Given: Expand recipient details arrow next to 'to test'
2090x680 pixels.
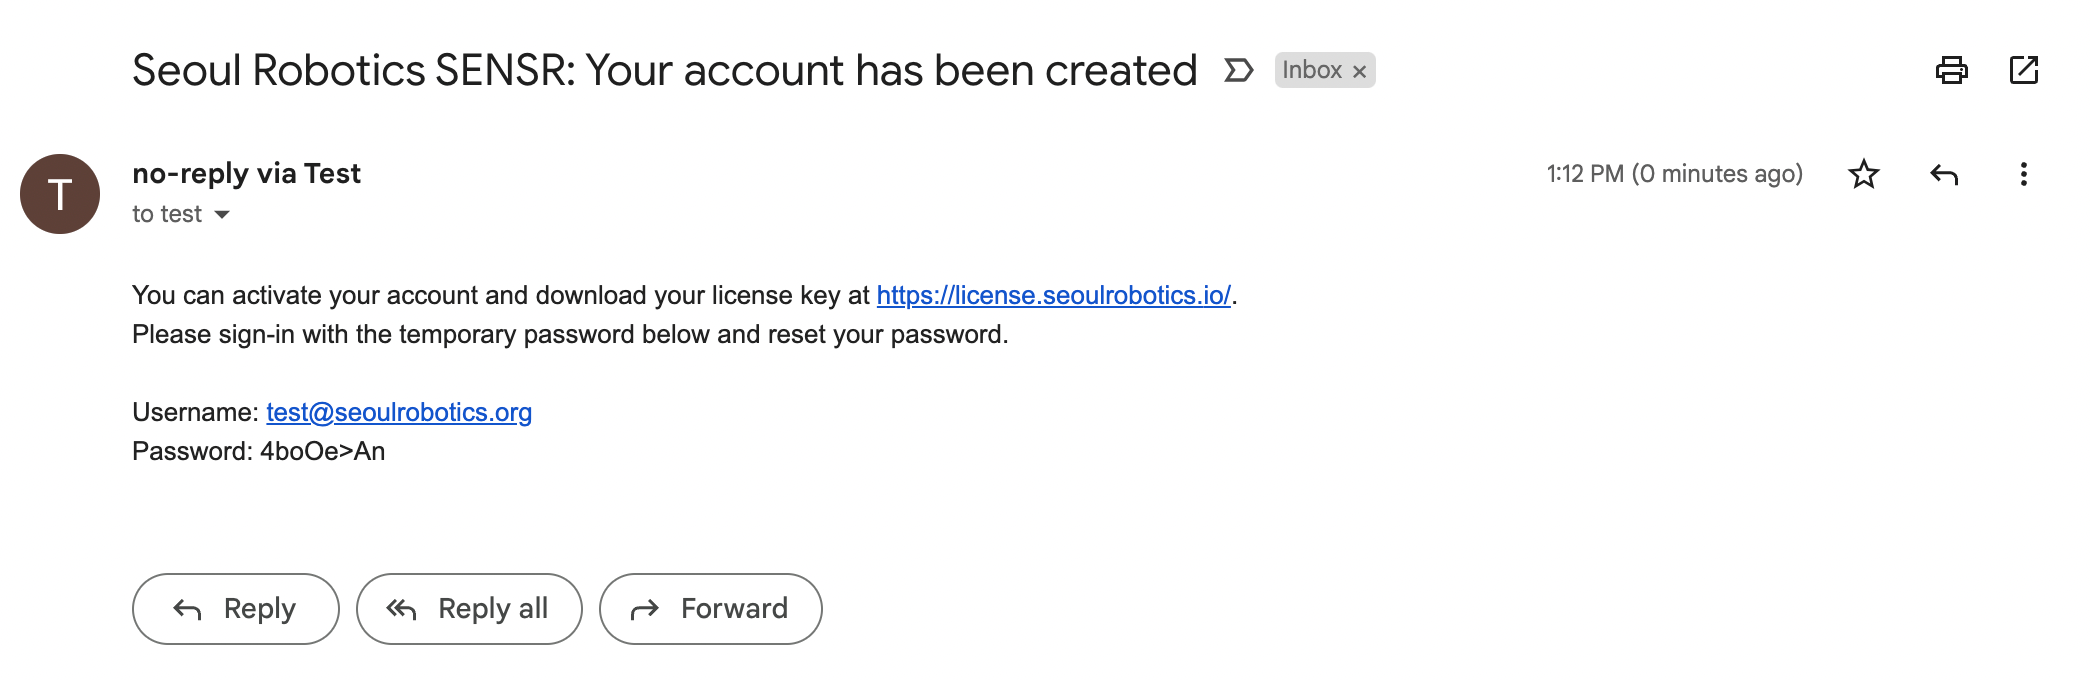Looking at the screenshot, I should (x=222, y=214).
